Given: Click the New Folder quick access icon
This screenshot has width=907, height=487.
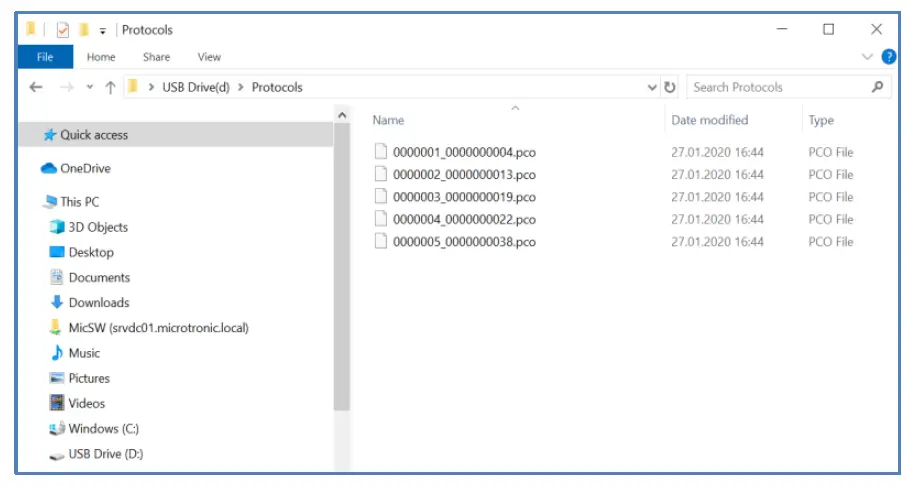Looking at the screenshot, I should (x=84, y=29).
